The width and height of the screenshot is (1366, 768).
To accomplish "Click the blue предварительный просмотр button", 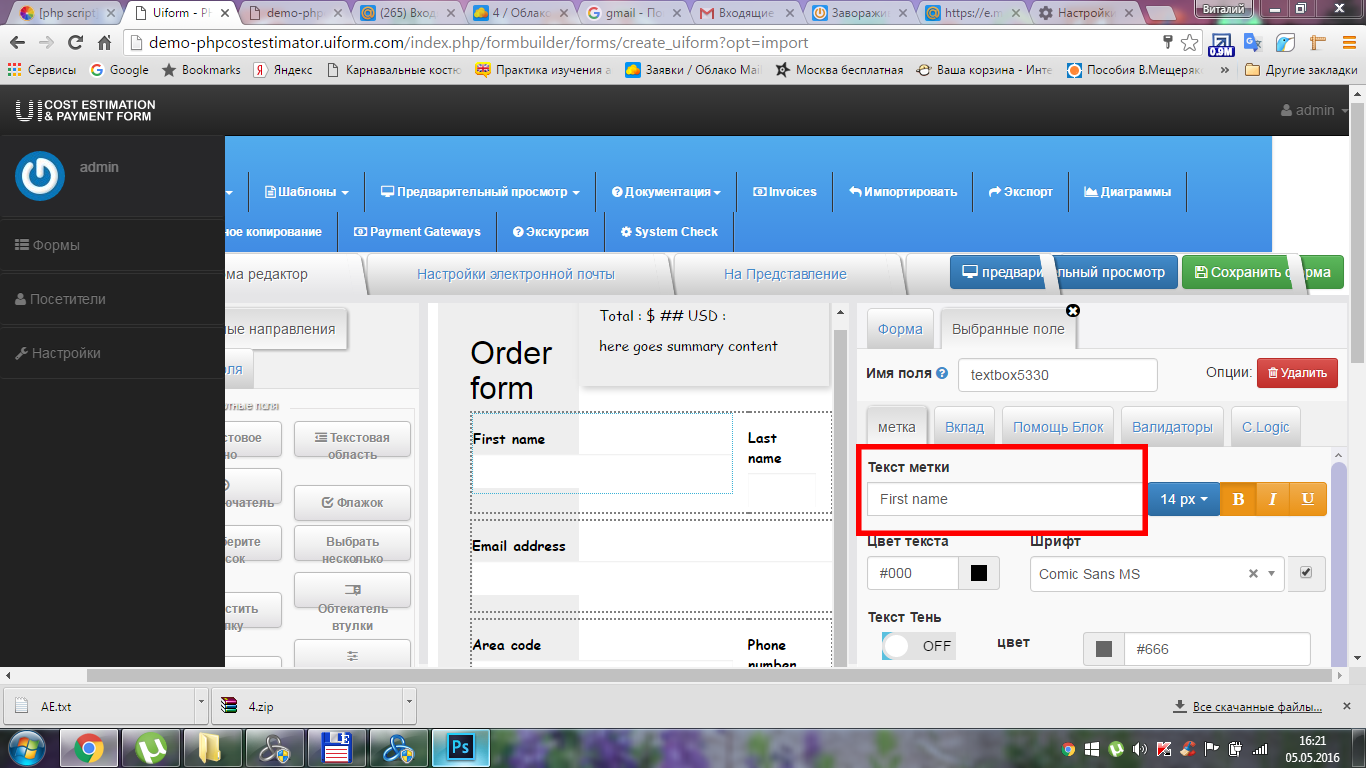I will tap(1063, 272).
